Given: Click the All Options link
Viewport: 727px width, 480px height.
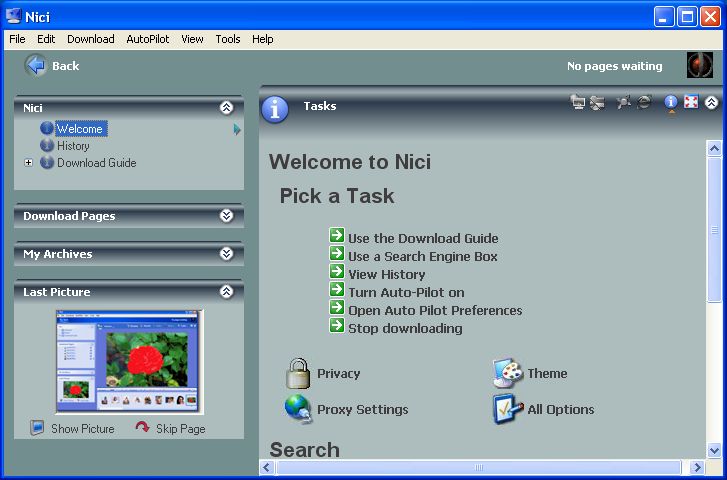Looking at the screenshot, I should point(561,410).
